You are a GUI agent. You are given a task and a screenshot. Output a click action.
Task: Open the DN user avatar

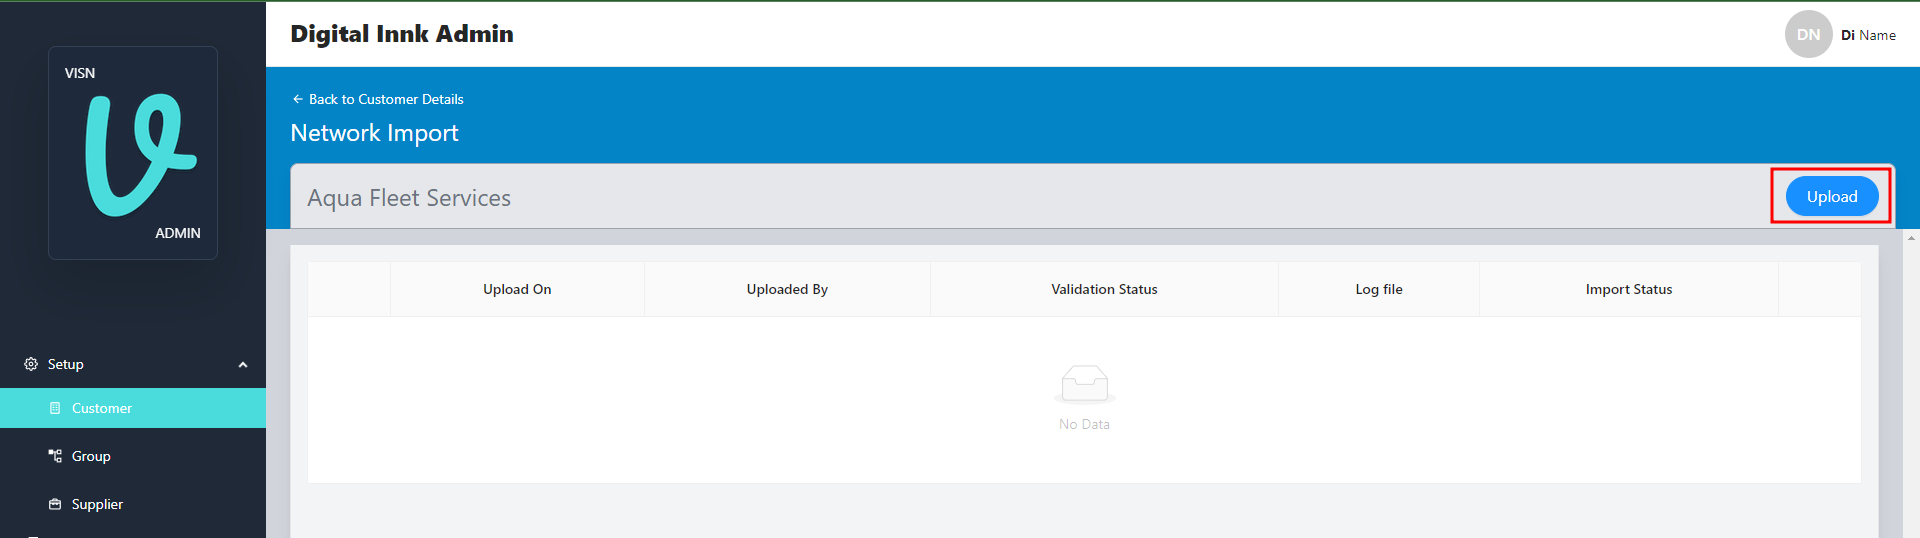tap(1808, 34)
